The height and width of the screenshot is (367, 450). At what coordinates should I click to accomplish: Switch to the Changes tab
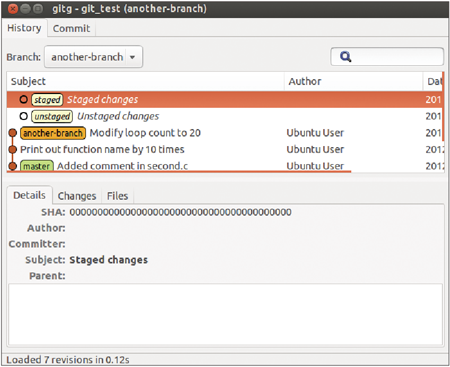point(77,196)
